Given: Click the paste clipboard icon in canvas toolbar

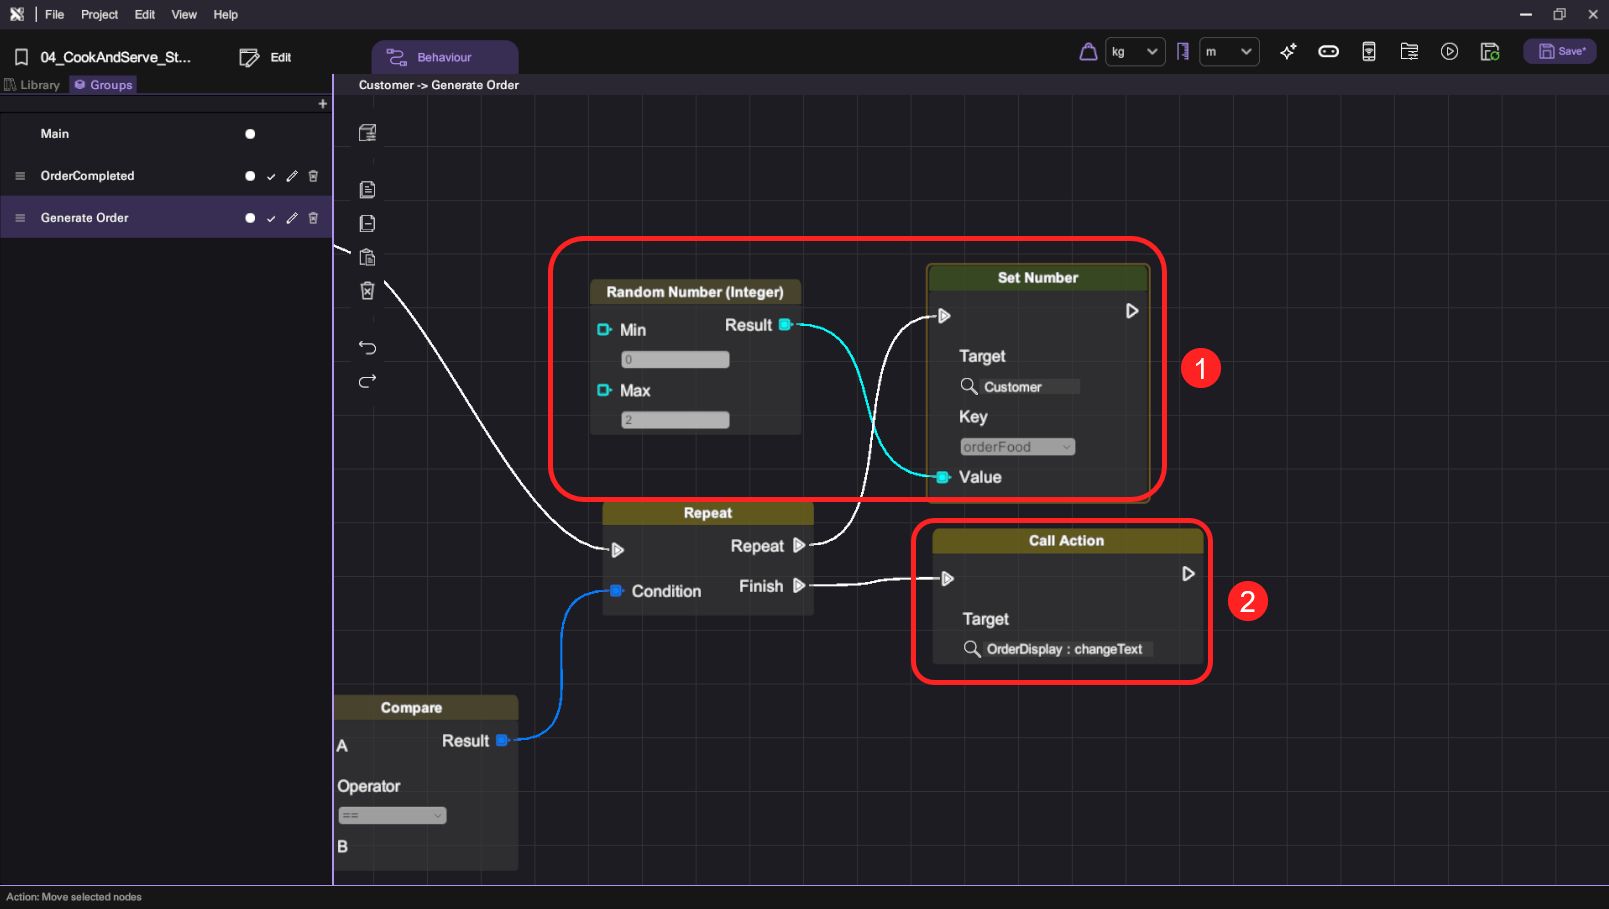Looking at the screenshot, I should click(x=367, y=257).
